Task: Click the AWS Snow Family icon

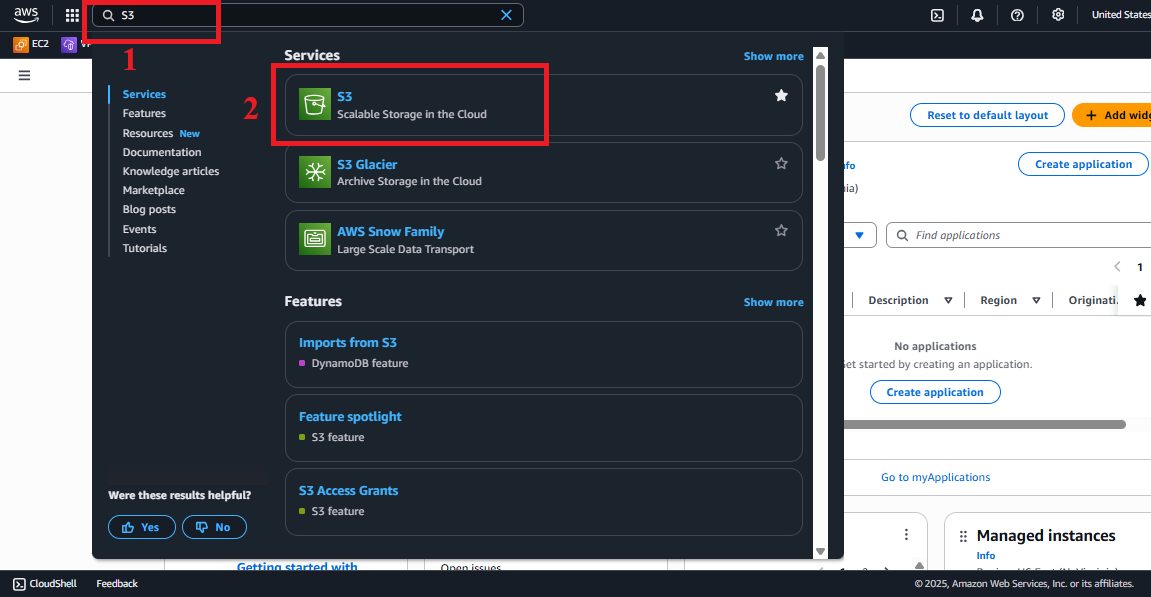Action: tap(315, 239)
